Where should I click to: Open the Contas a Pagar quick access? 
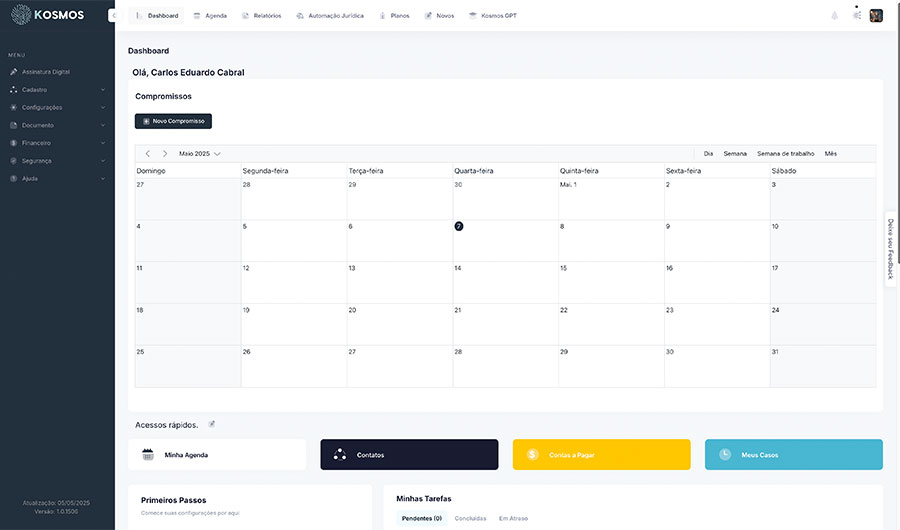(601, 454)
